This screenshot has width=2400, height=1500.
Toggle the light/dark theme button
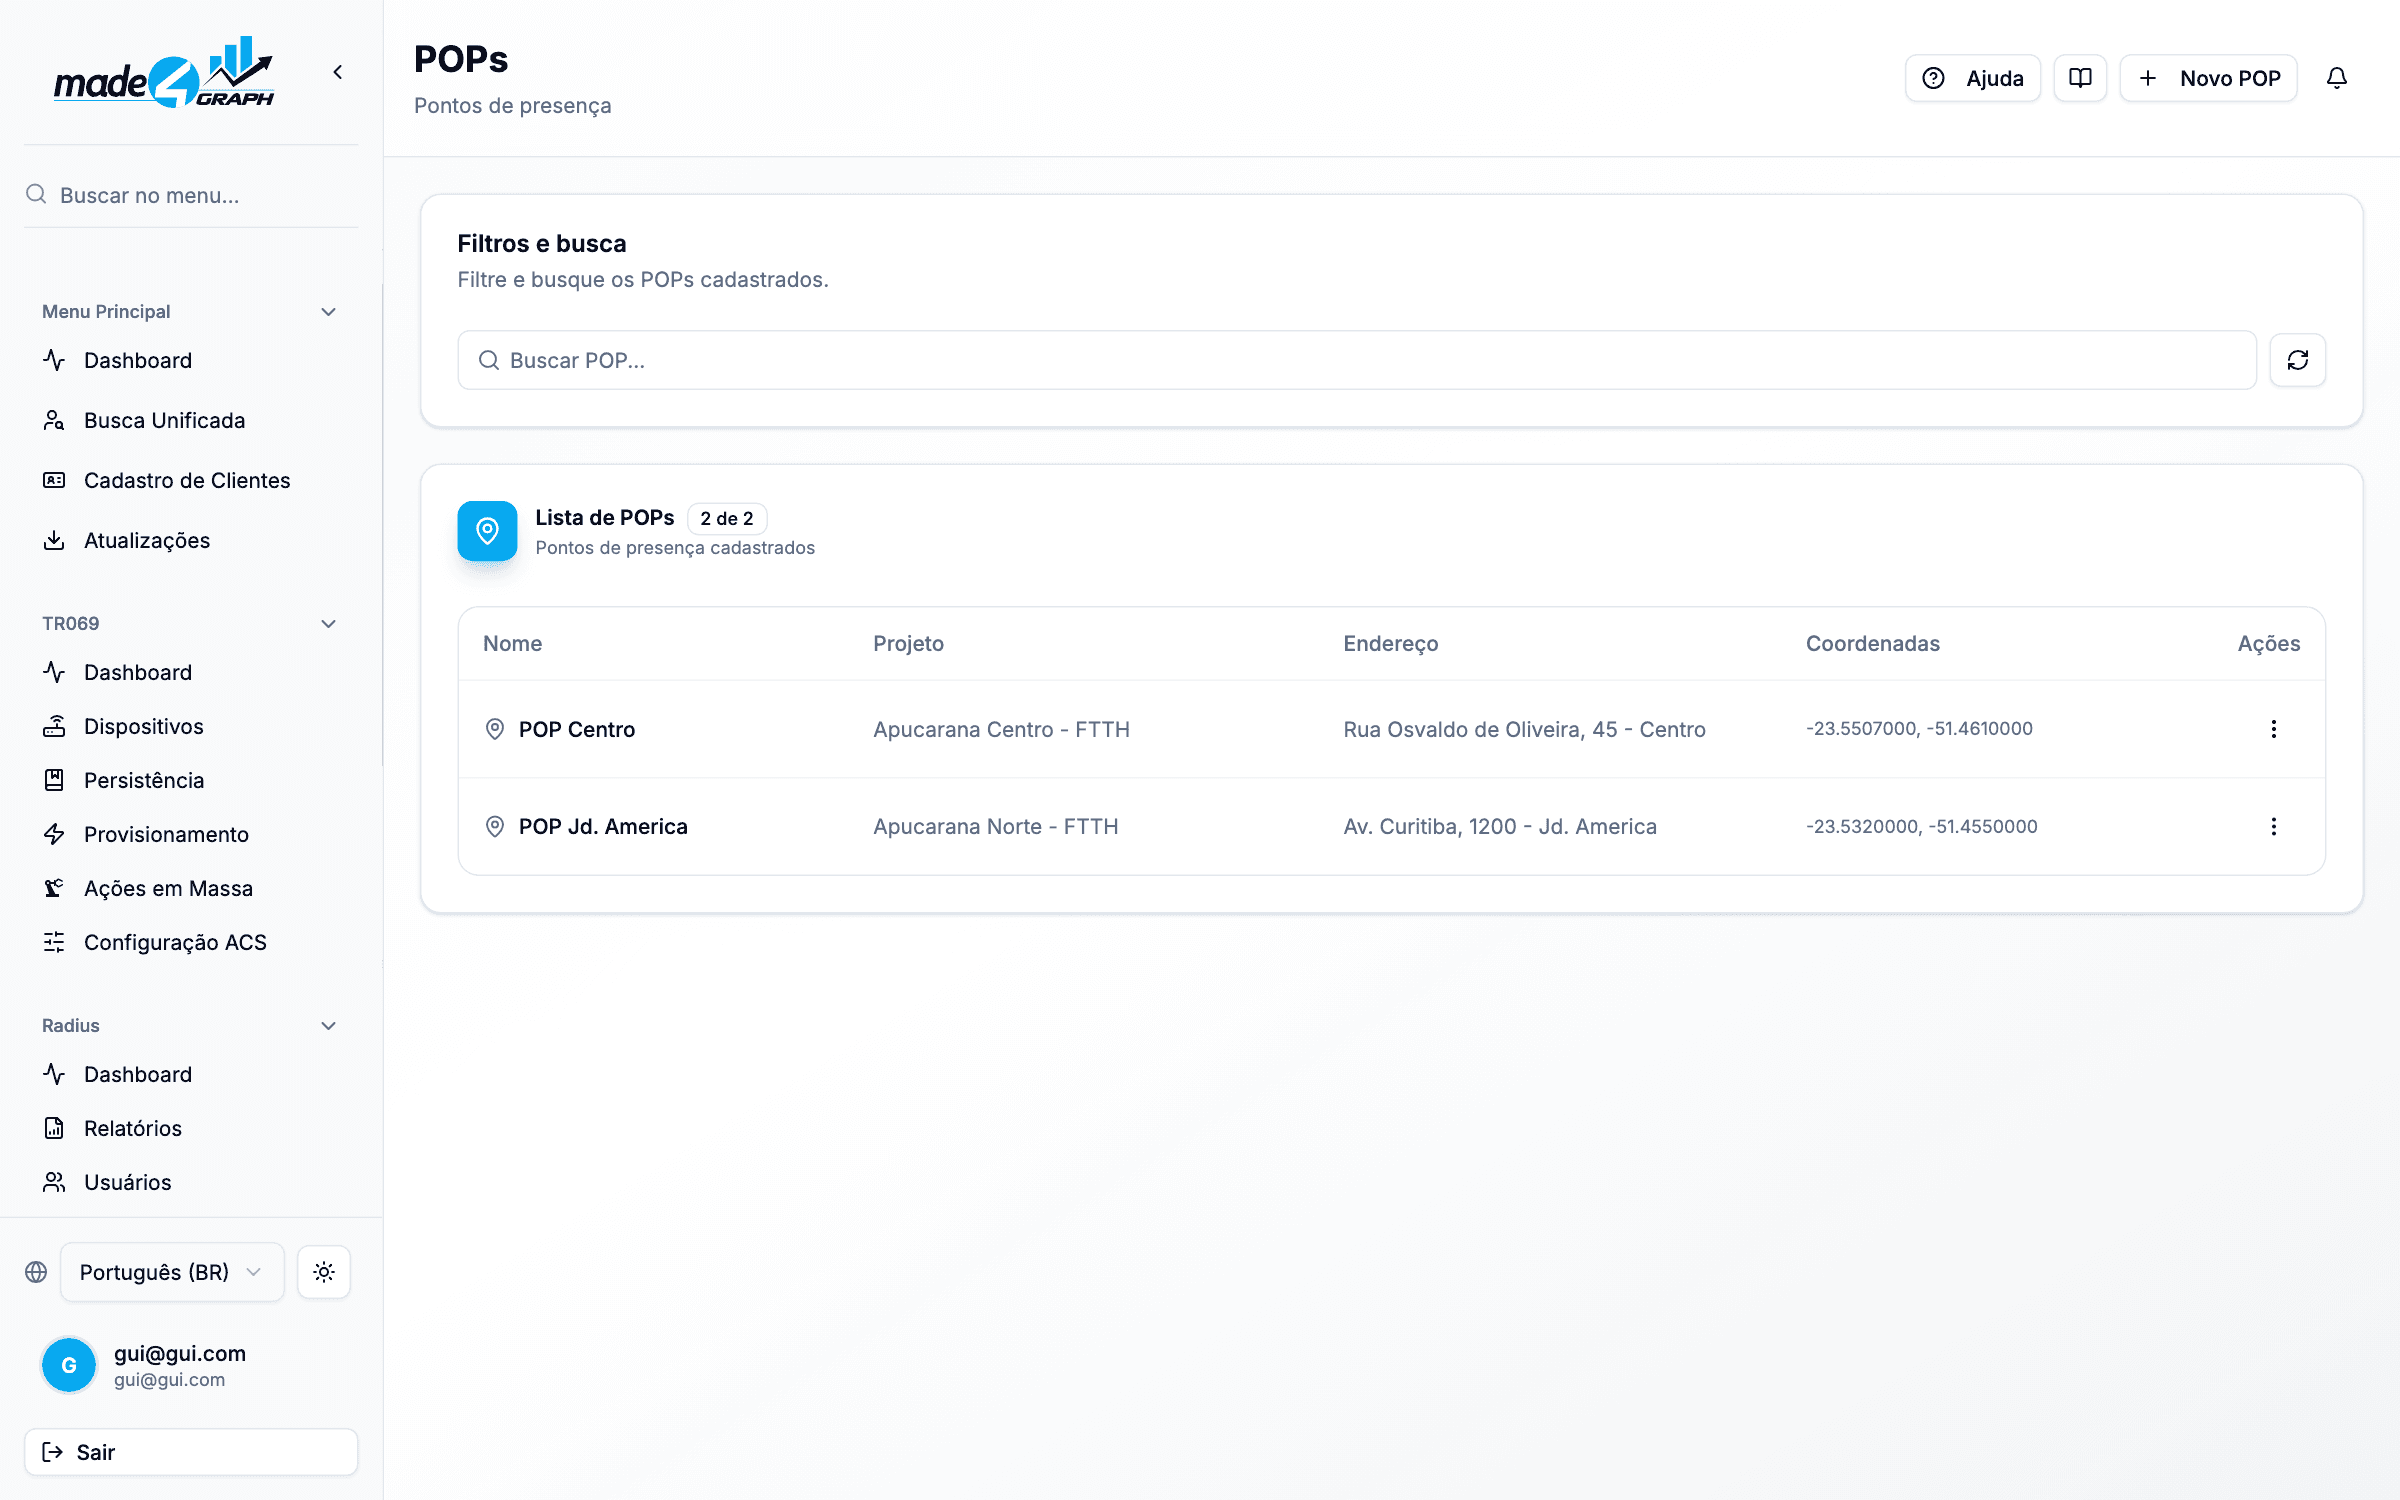323,1272
